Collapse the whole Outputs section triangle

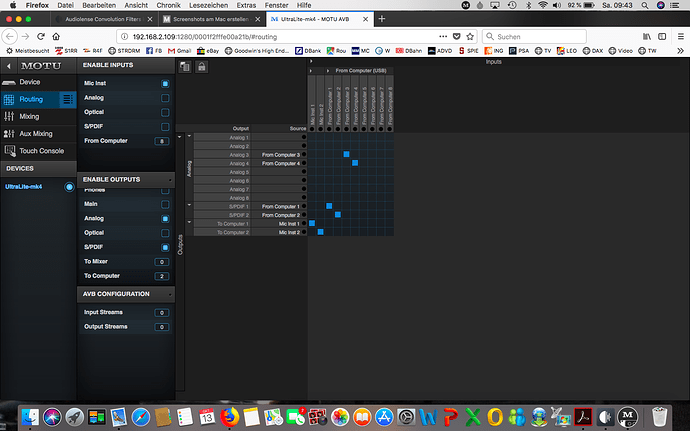tap(180, 137)
